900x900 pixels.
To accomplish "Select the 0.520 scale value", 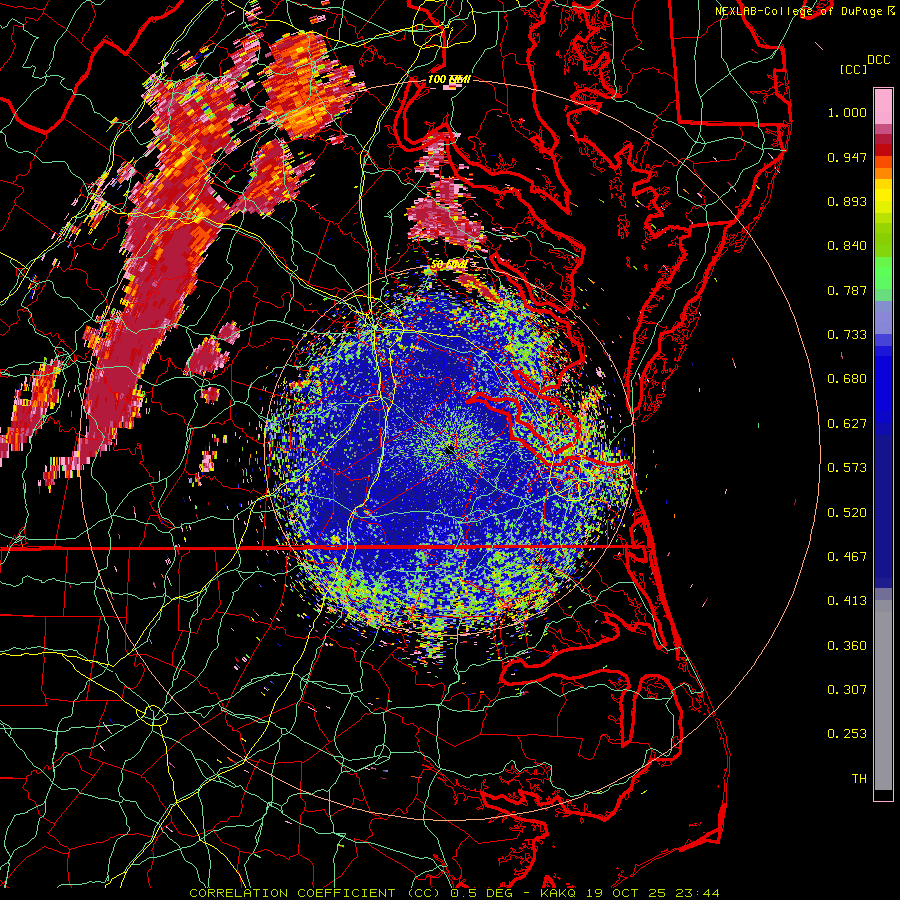I will click(847, 513).
